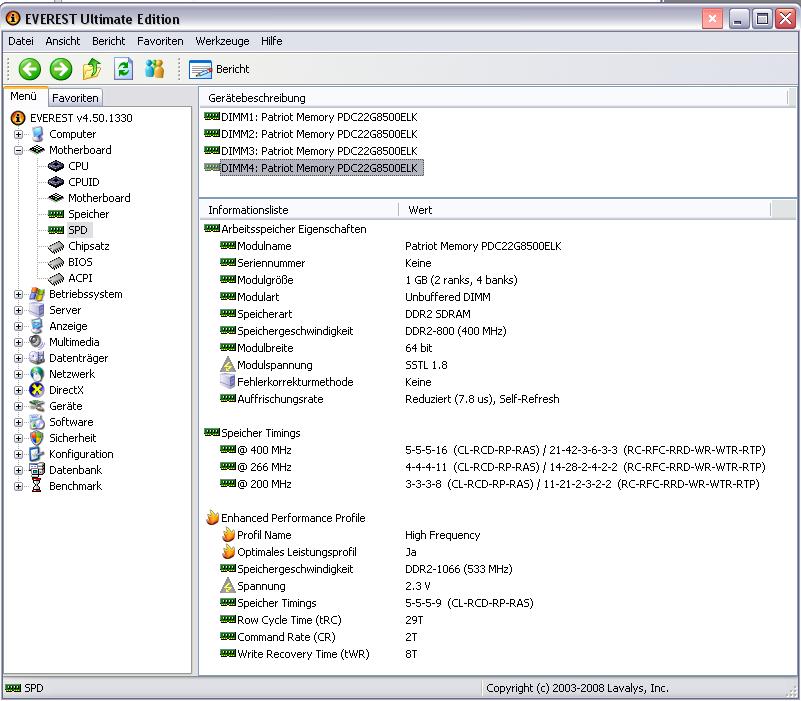Open the Datei menu
Screen dimensions: 801x701
pyautogui.click(x=21, y=41)
